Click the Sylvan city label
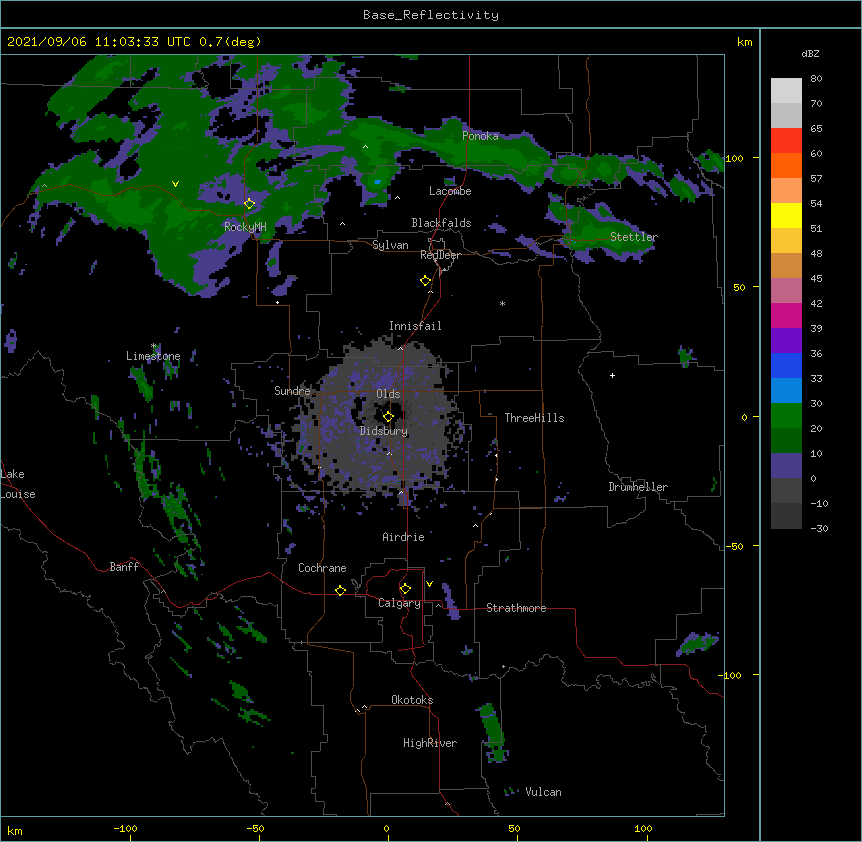Viewport: 862px width, 842px height. 390,245
